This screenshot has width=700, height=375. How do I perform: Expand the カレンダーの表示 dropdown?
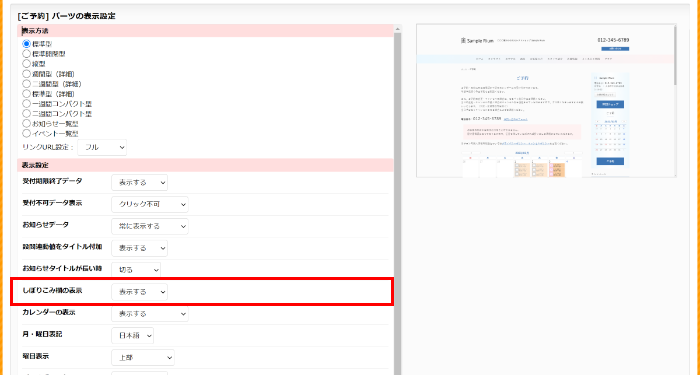(150, 314)
